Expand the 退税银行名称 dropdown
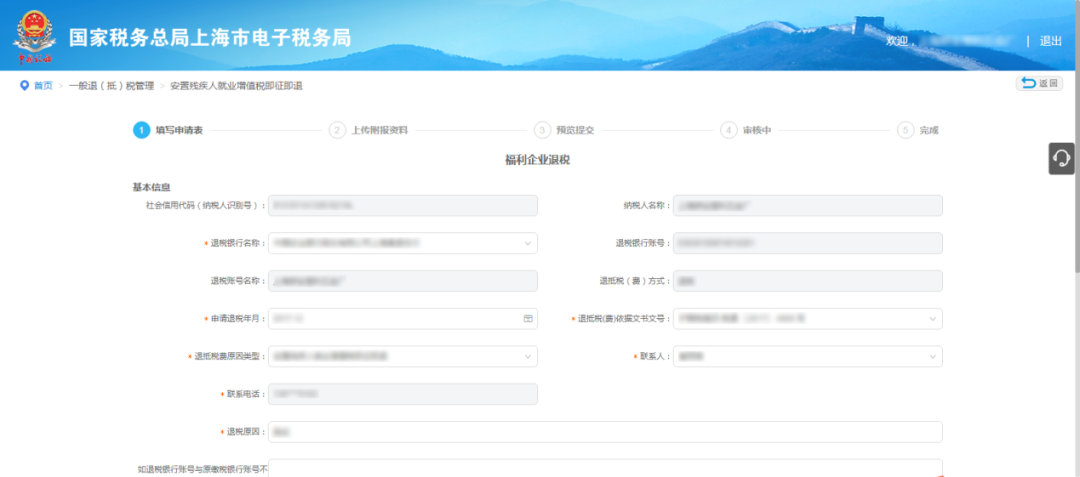Viewport: 1080px width, 477px height. tap(528, 243)
